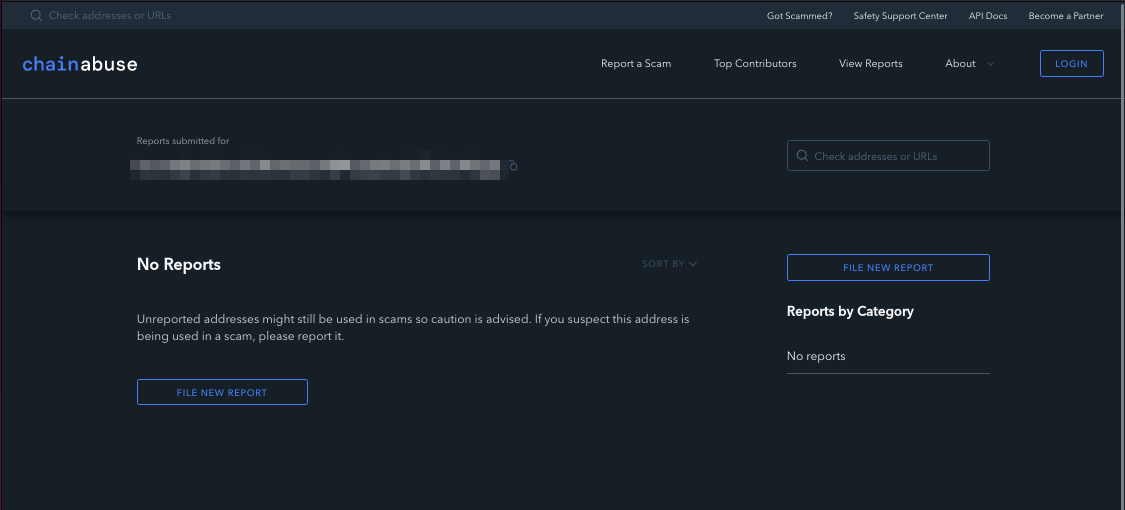Select View Reports in navigation
This screenshot has width=1125, height=510.
(870, 64)
